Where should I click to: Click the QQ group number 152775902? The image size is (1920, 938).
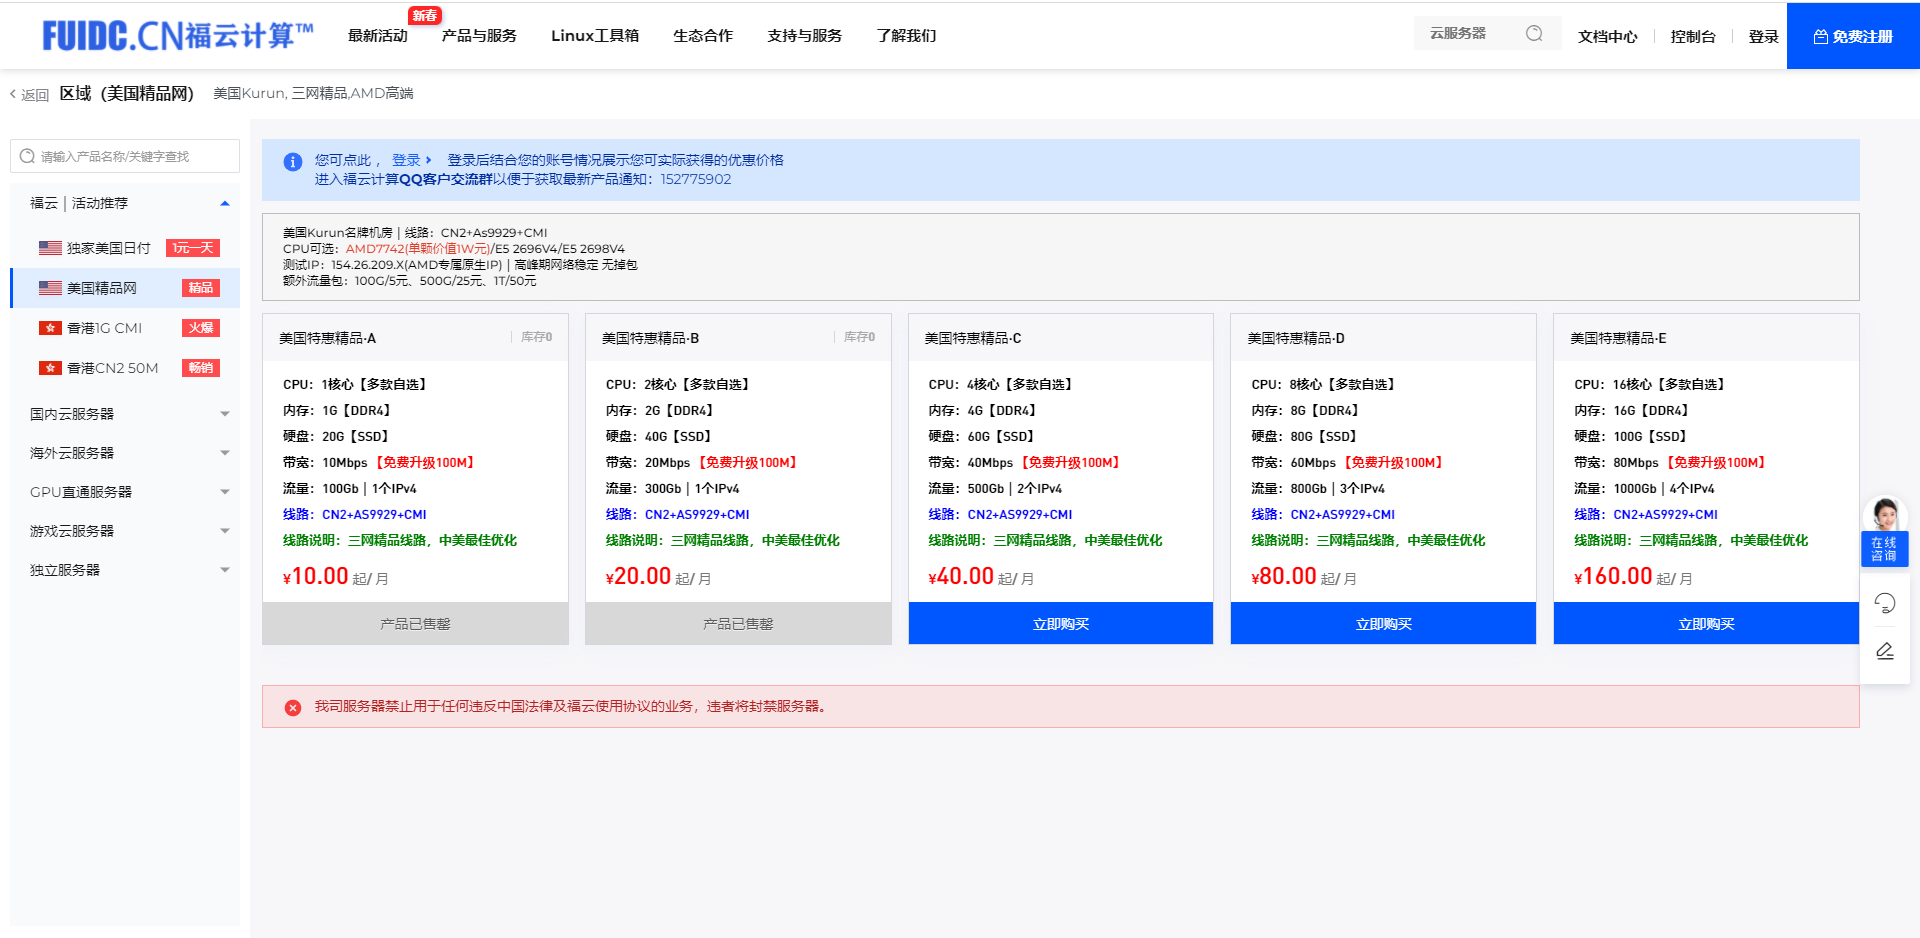(x=696, y=179)
